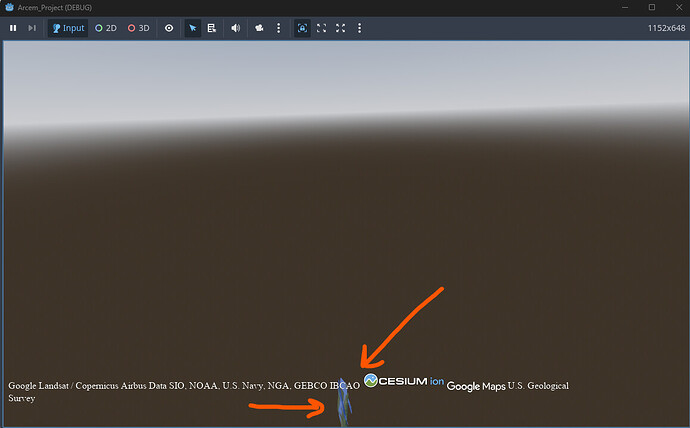Toggle selection visibility with the eye icon

(169, 28)
